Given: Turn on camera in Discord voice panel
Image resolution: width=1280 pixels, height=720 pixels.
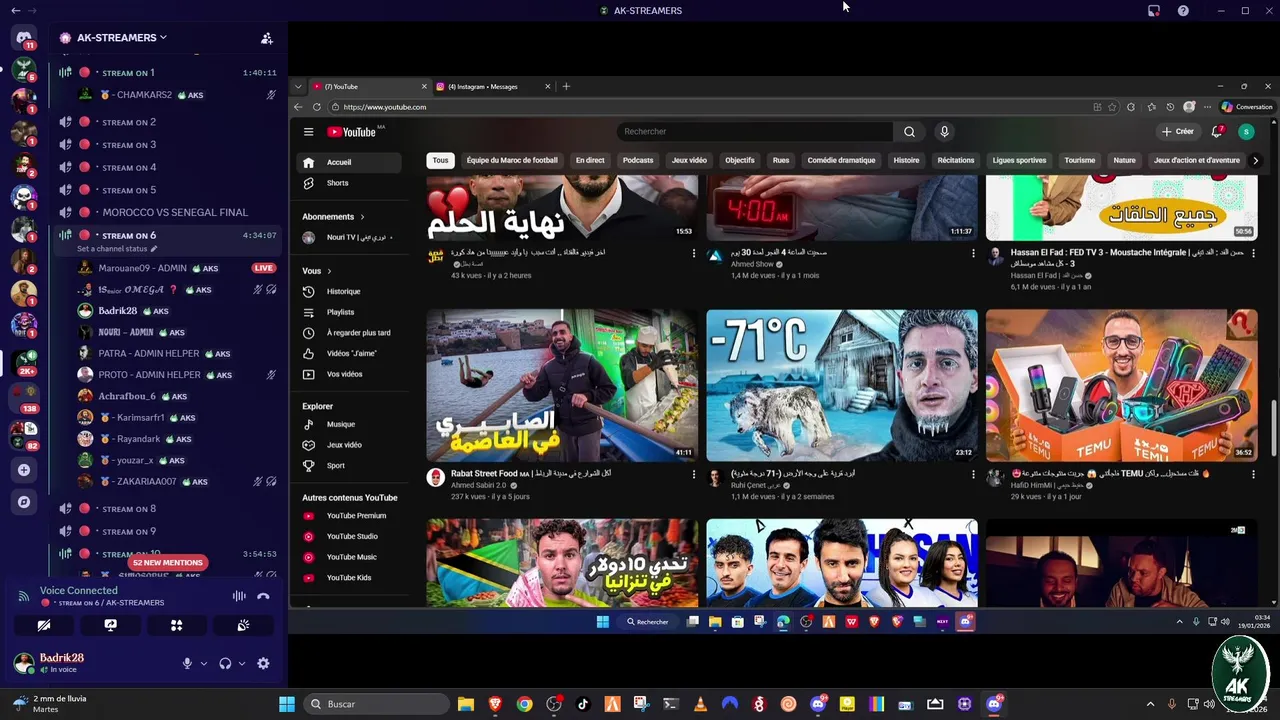Looking at the screenshot, I should coord(44,625).
